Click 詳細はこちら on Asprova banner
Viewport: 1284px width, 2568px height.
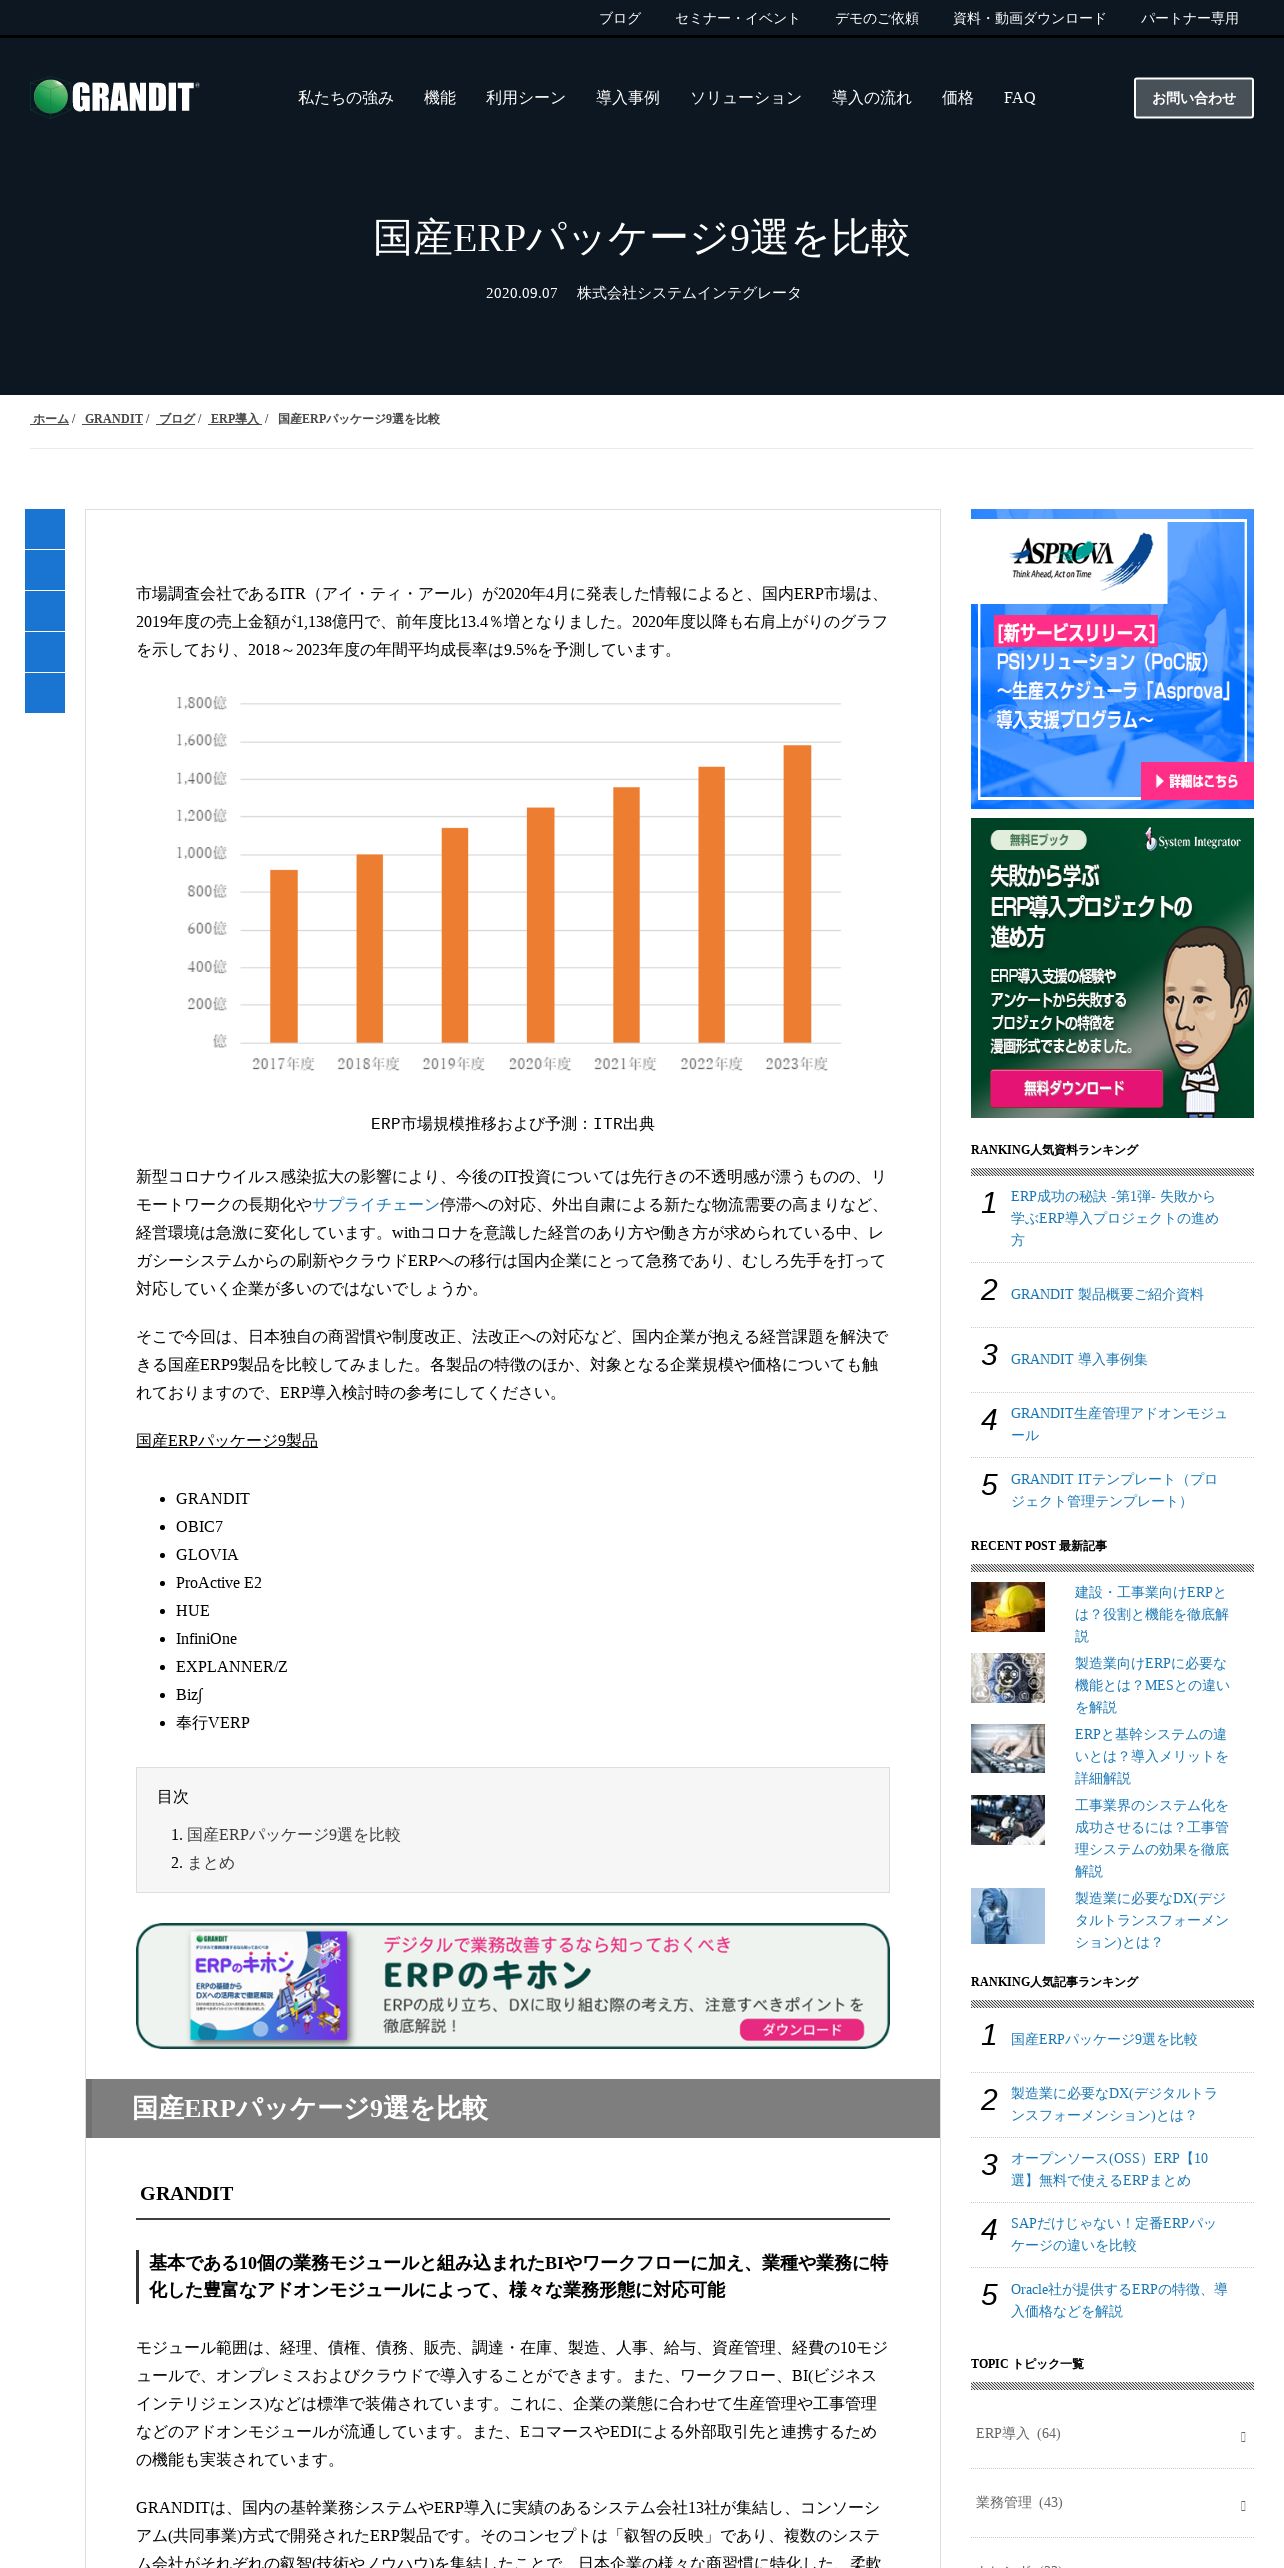point(1197,781)
